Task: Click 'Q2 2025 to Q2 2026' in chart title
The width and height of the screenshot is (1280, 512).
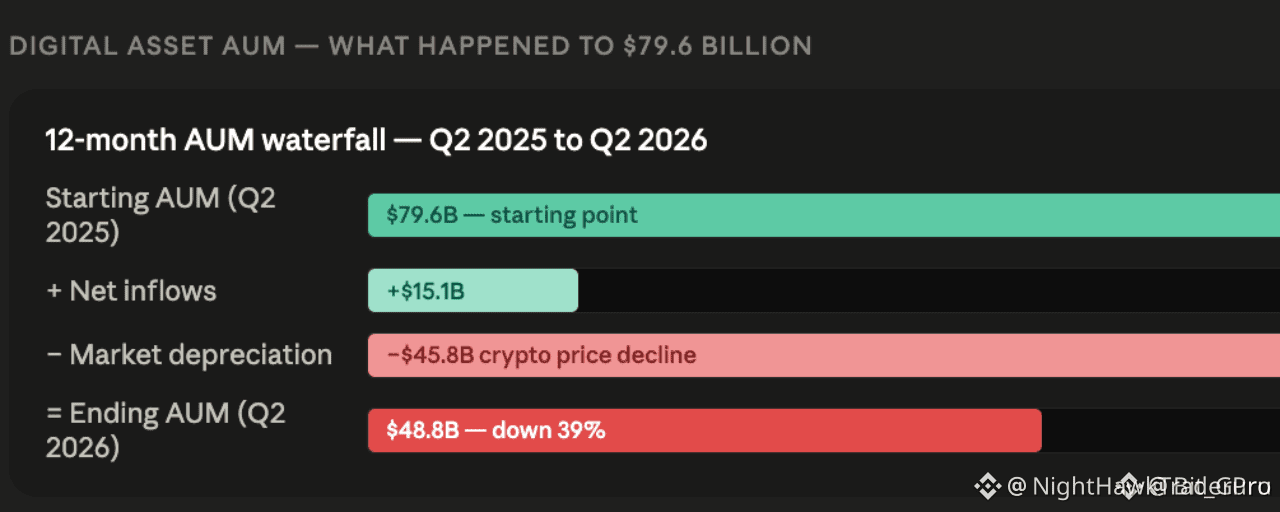Action: pyautogui.click(x=568, y=140)
